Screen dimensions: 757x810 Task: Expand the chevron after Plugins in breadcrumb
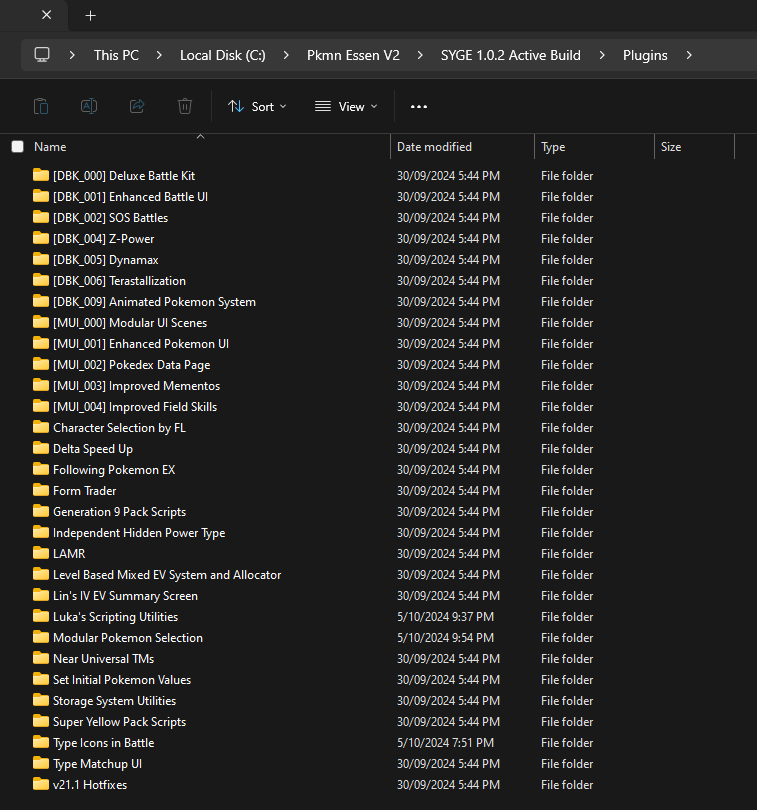point(689,55)
